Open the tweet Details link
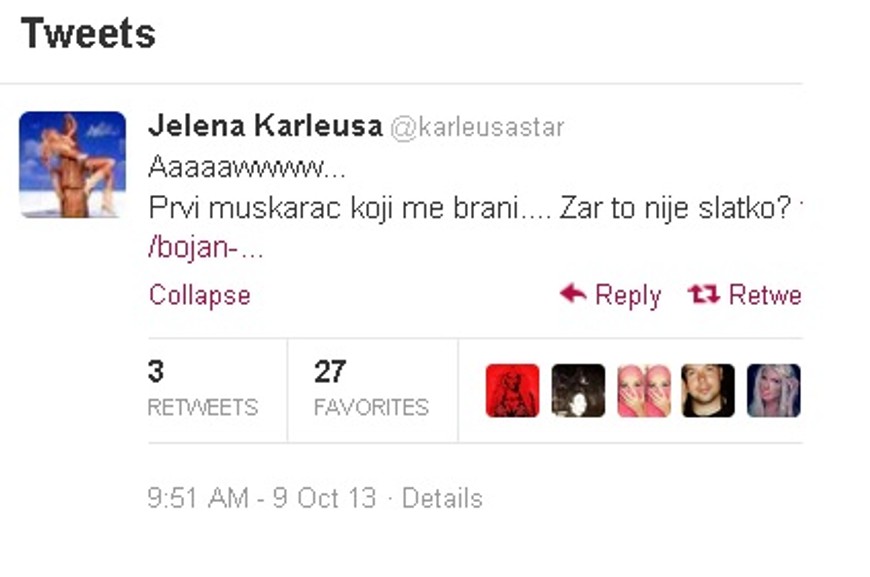The image size is (870, 577). (442, 498)
